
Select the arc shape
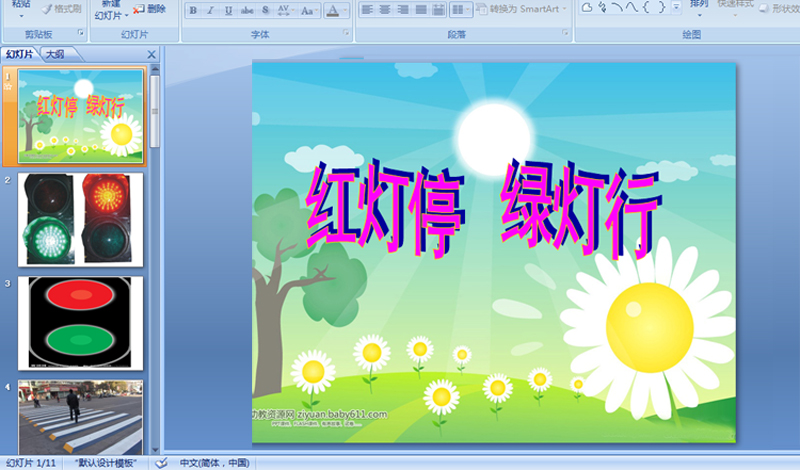(617, 7)
